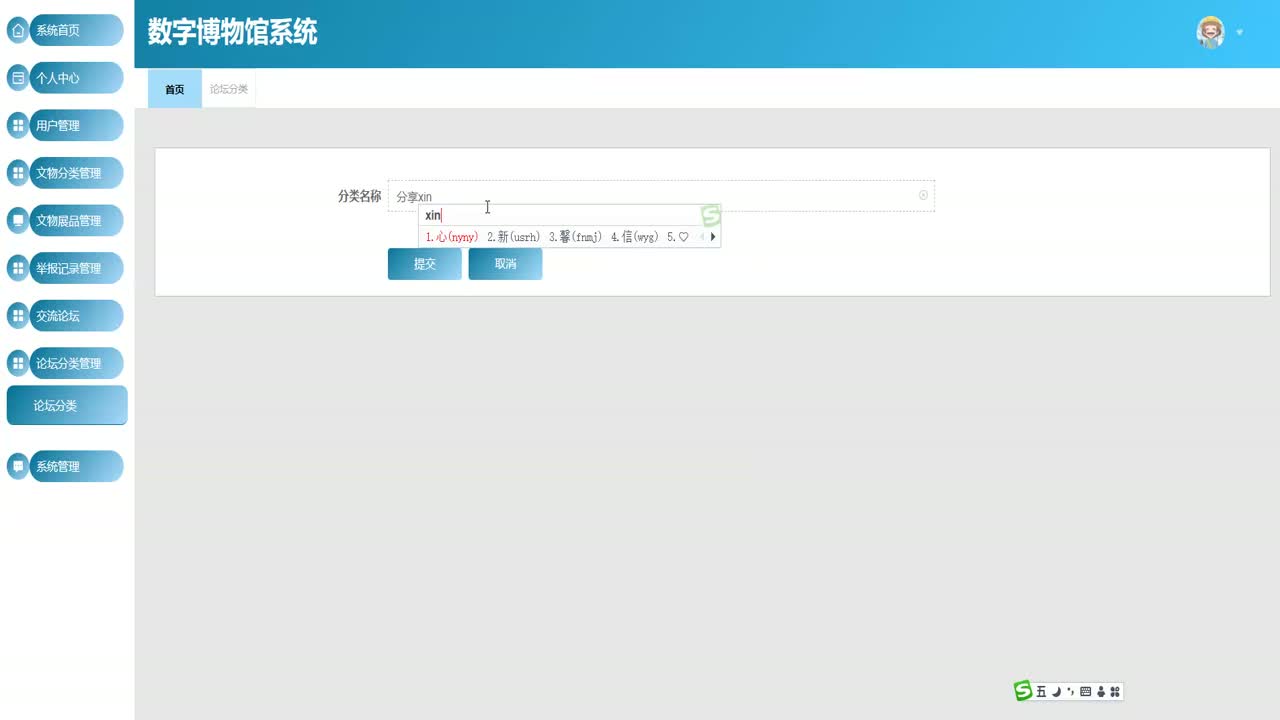Click the xin composition text in IME
The height and width of the screenshot is (720, 1280).
[433, 215]
